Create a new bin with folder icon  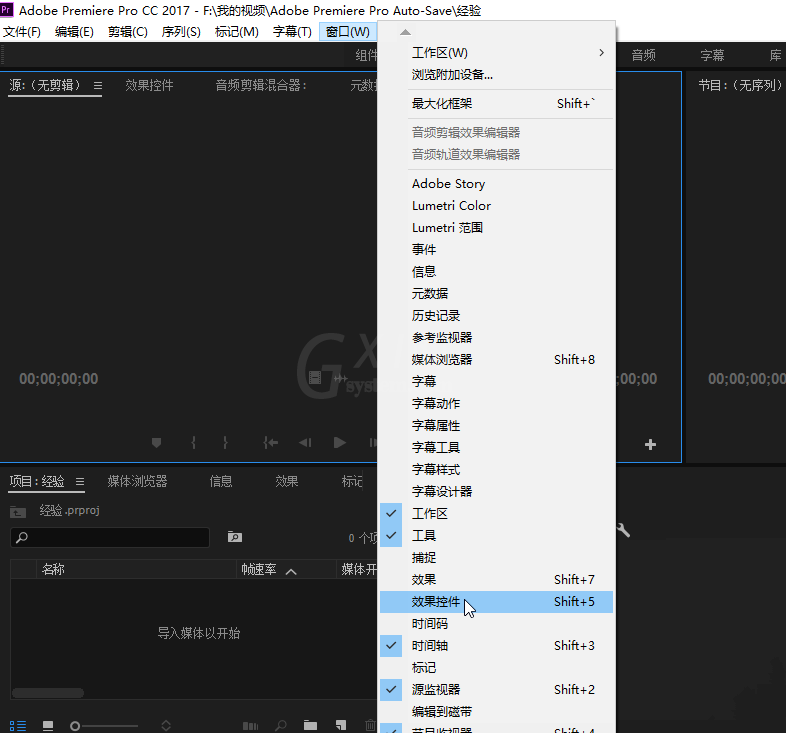coord(310,725)
